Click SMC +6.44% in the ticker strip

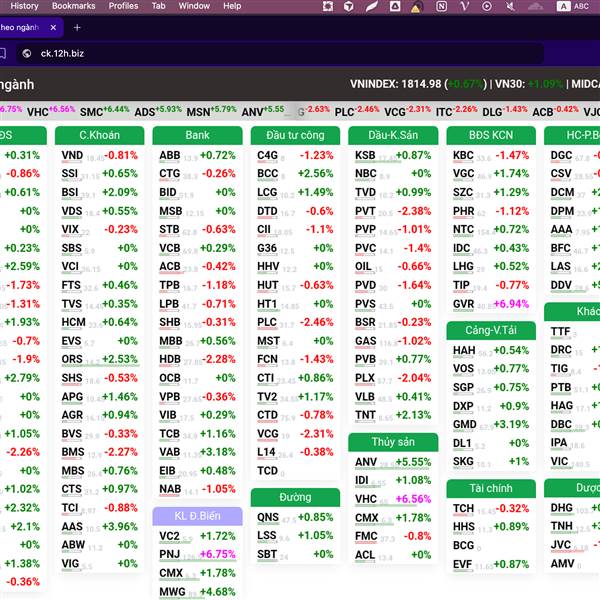point(104,111)
